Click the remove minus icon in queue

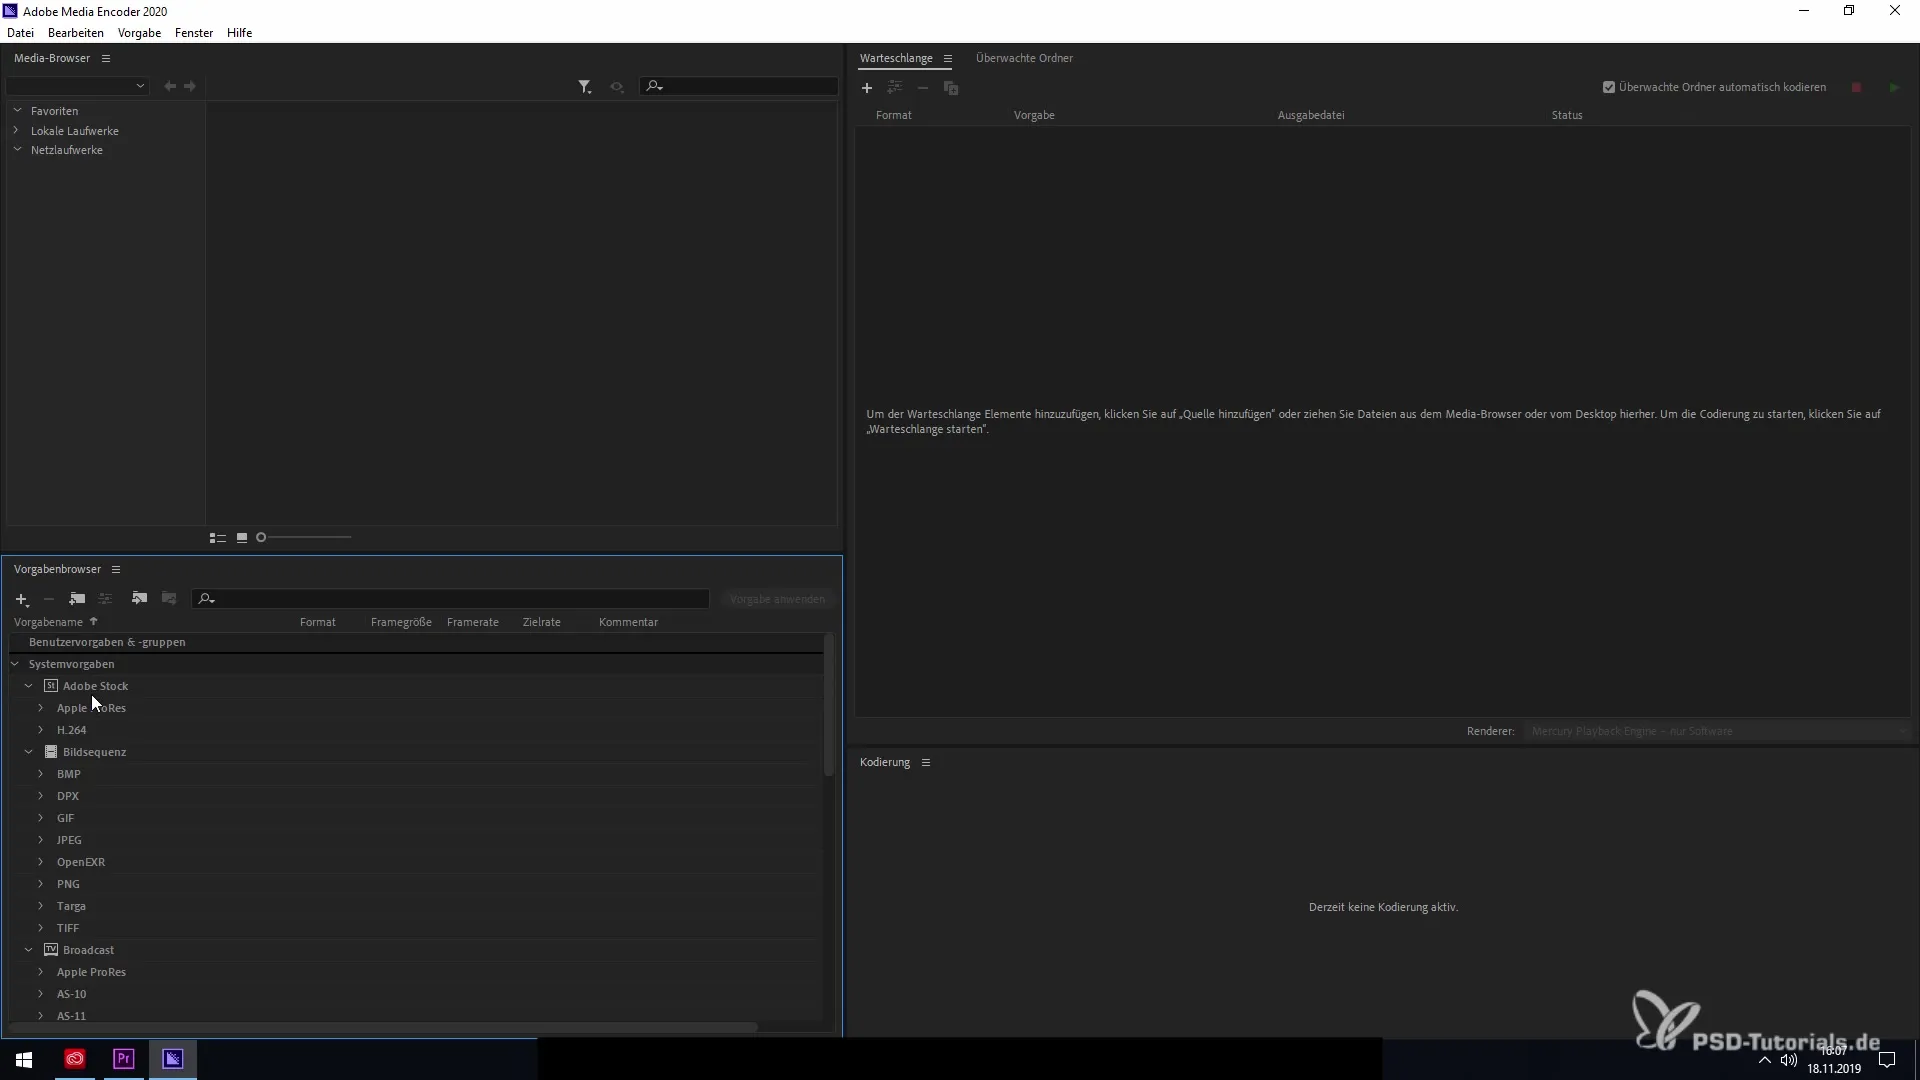[923, 88]
